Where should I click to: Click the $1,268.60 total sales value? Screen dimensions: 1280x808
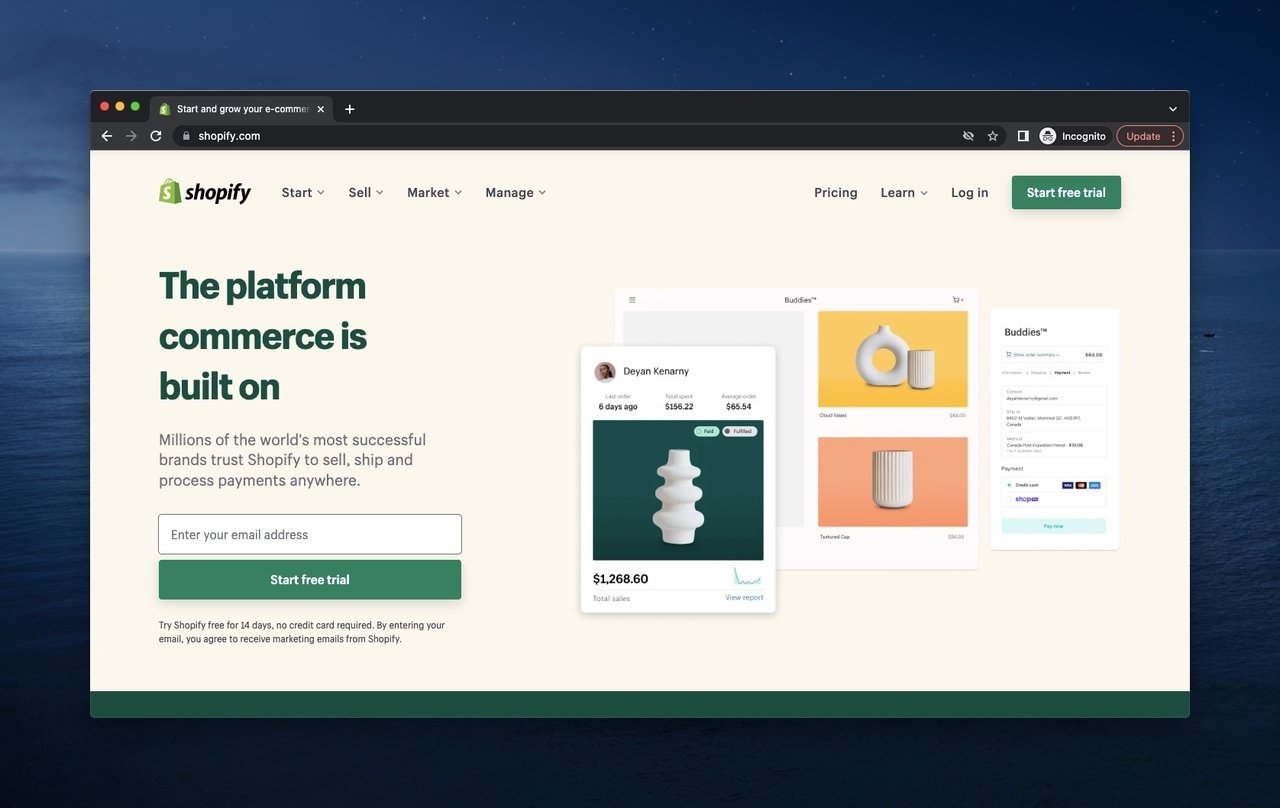click(x=620, y=579)
